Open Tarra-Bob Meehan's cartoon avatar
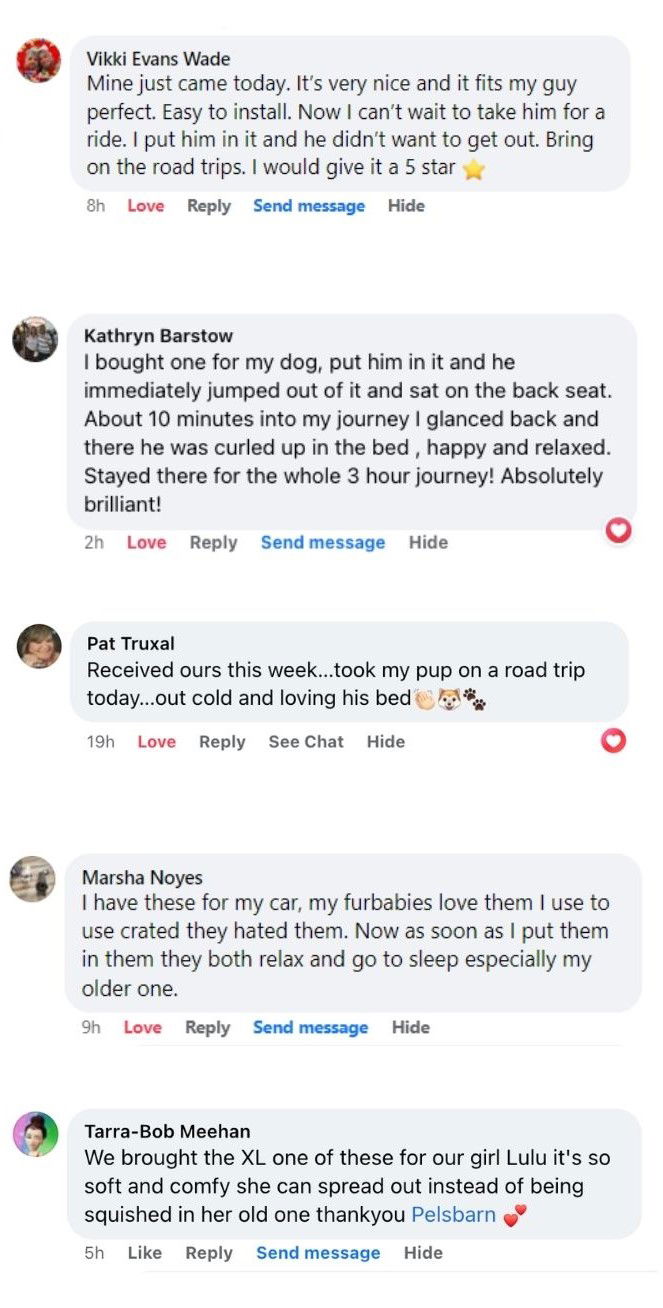The width and height of the screenshot is (663, 1308). click(x=35, y=1134)
